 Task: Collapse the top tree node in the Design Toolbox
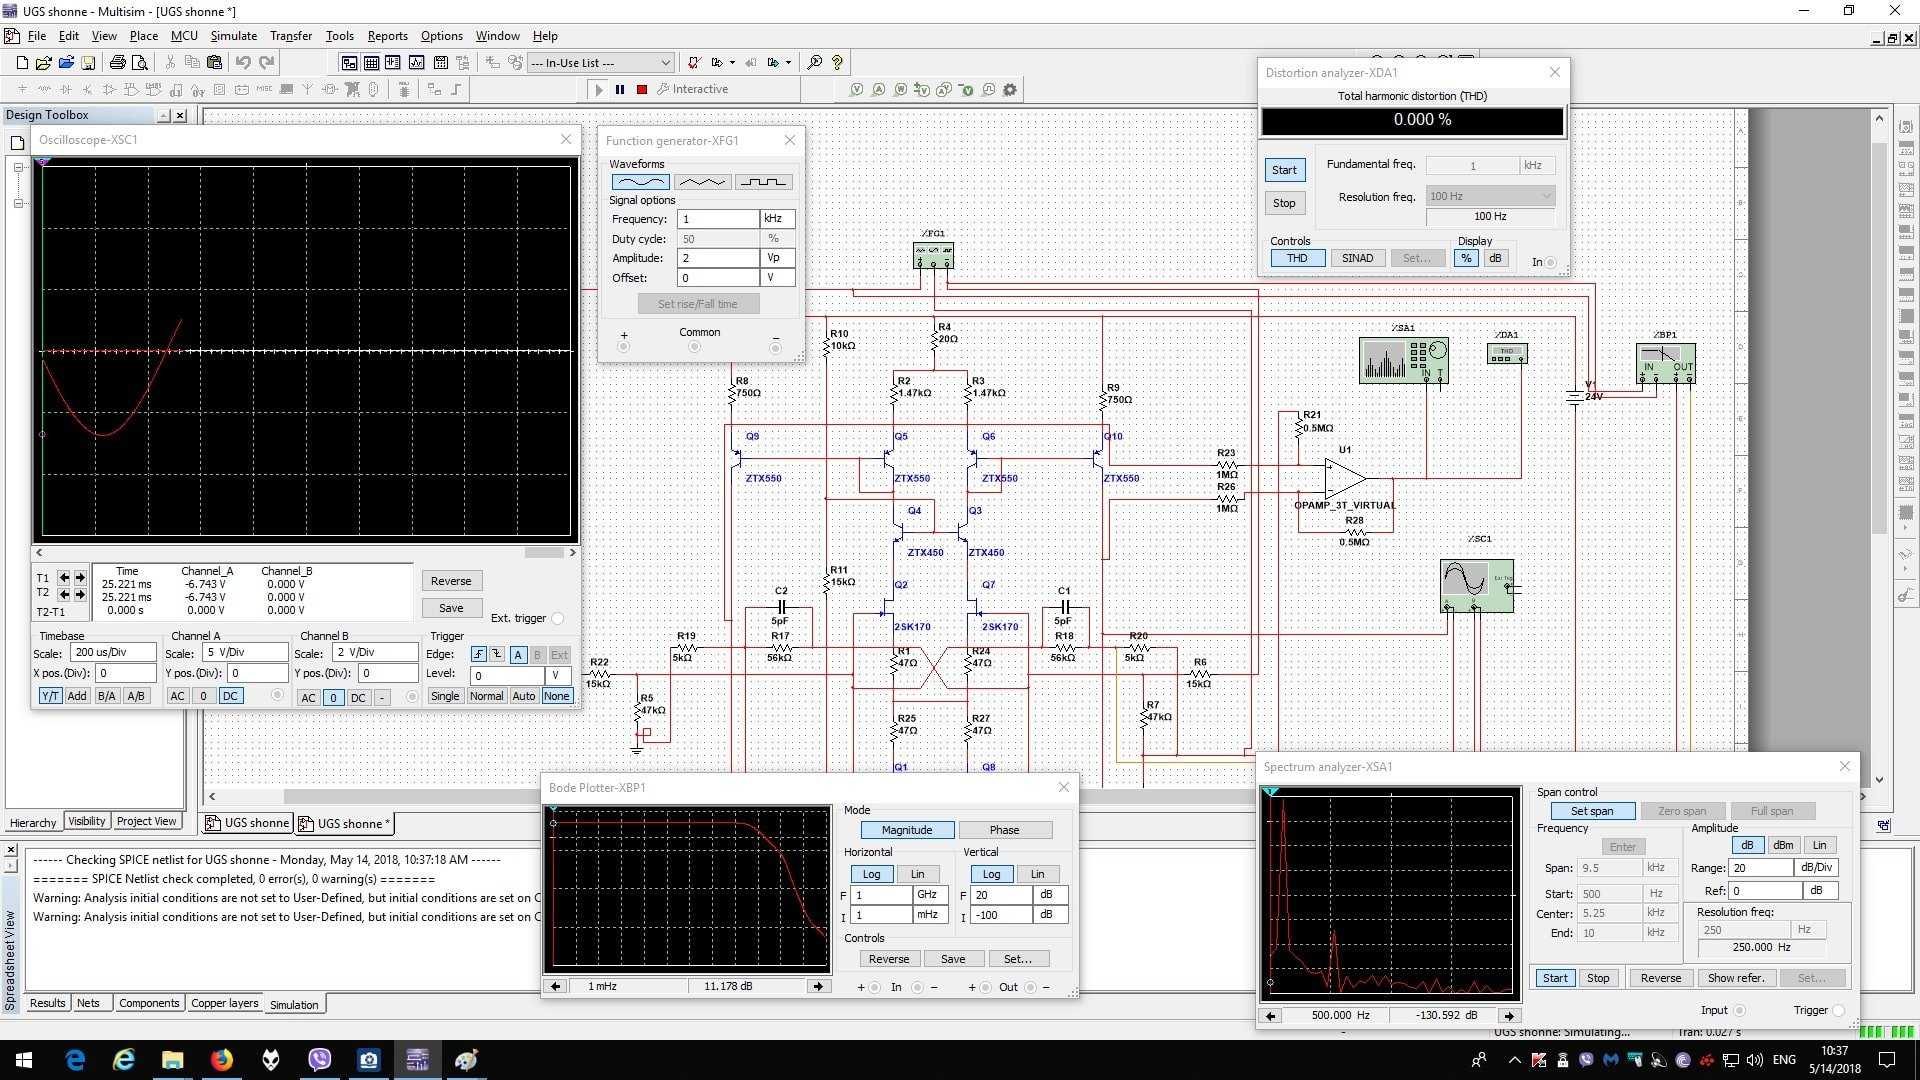[19, 168]
